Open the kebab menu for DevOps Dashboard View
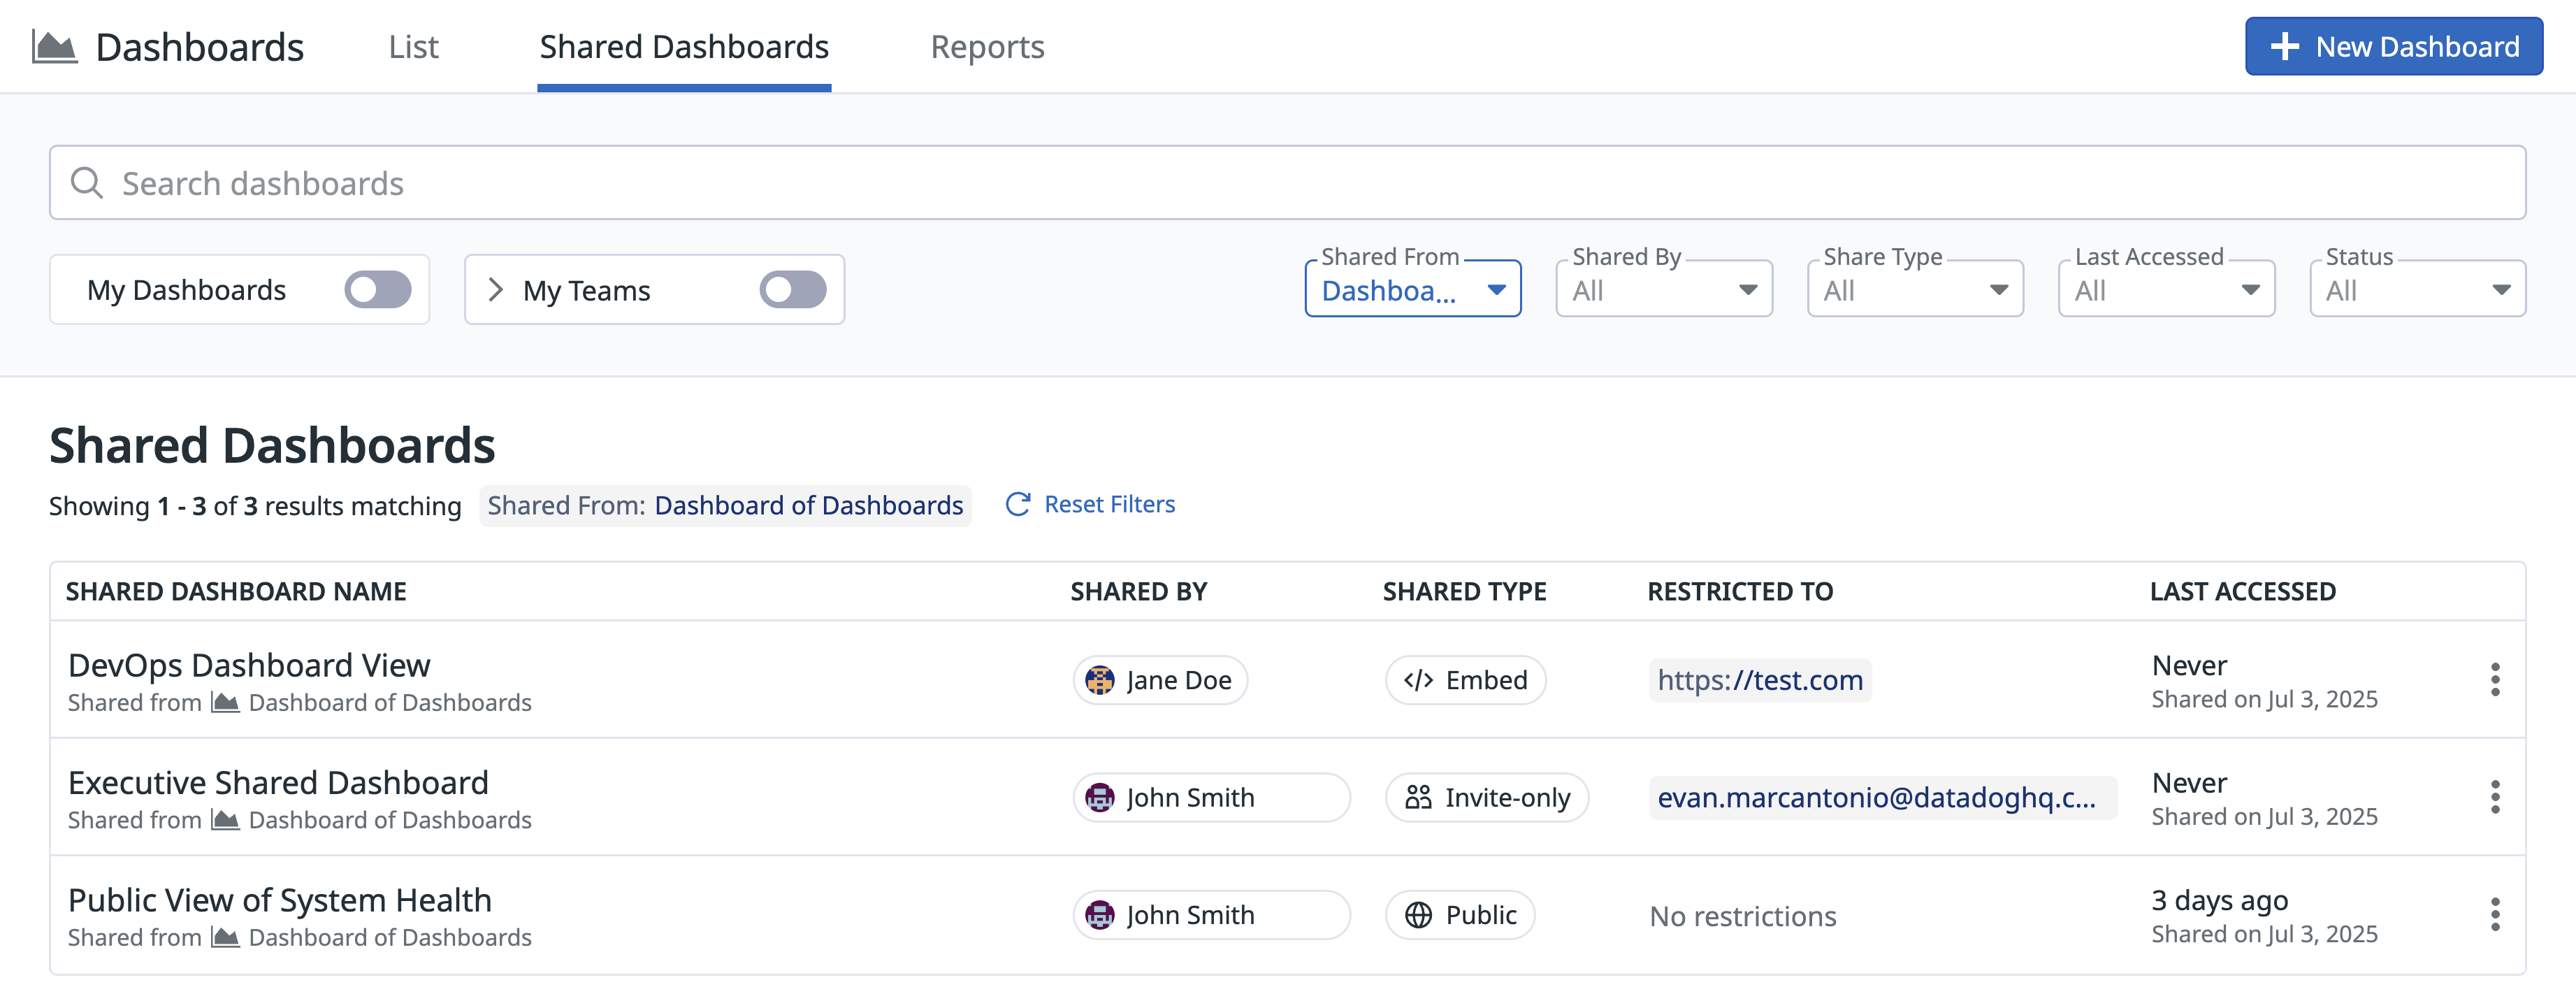 tap(2494, 679)
